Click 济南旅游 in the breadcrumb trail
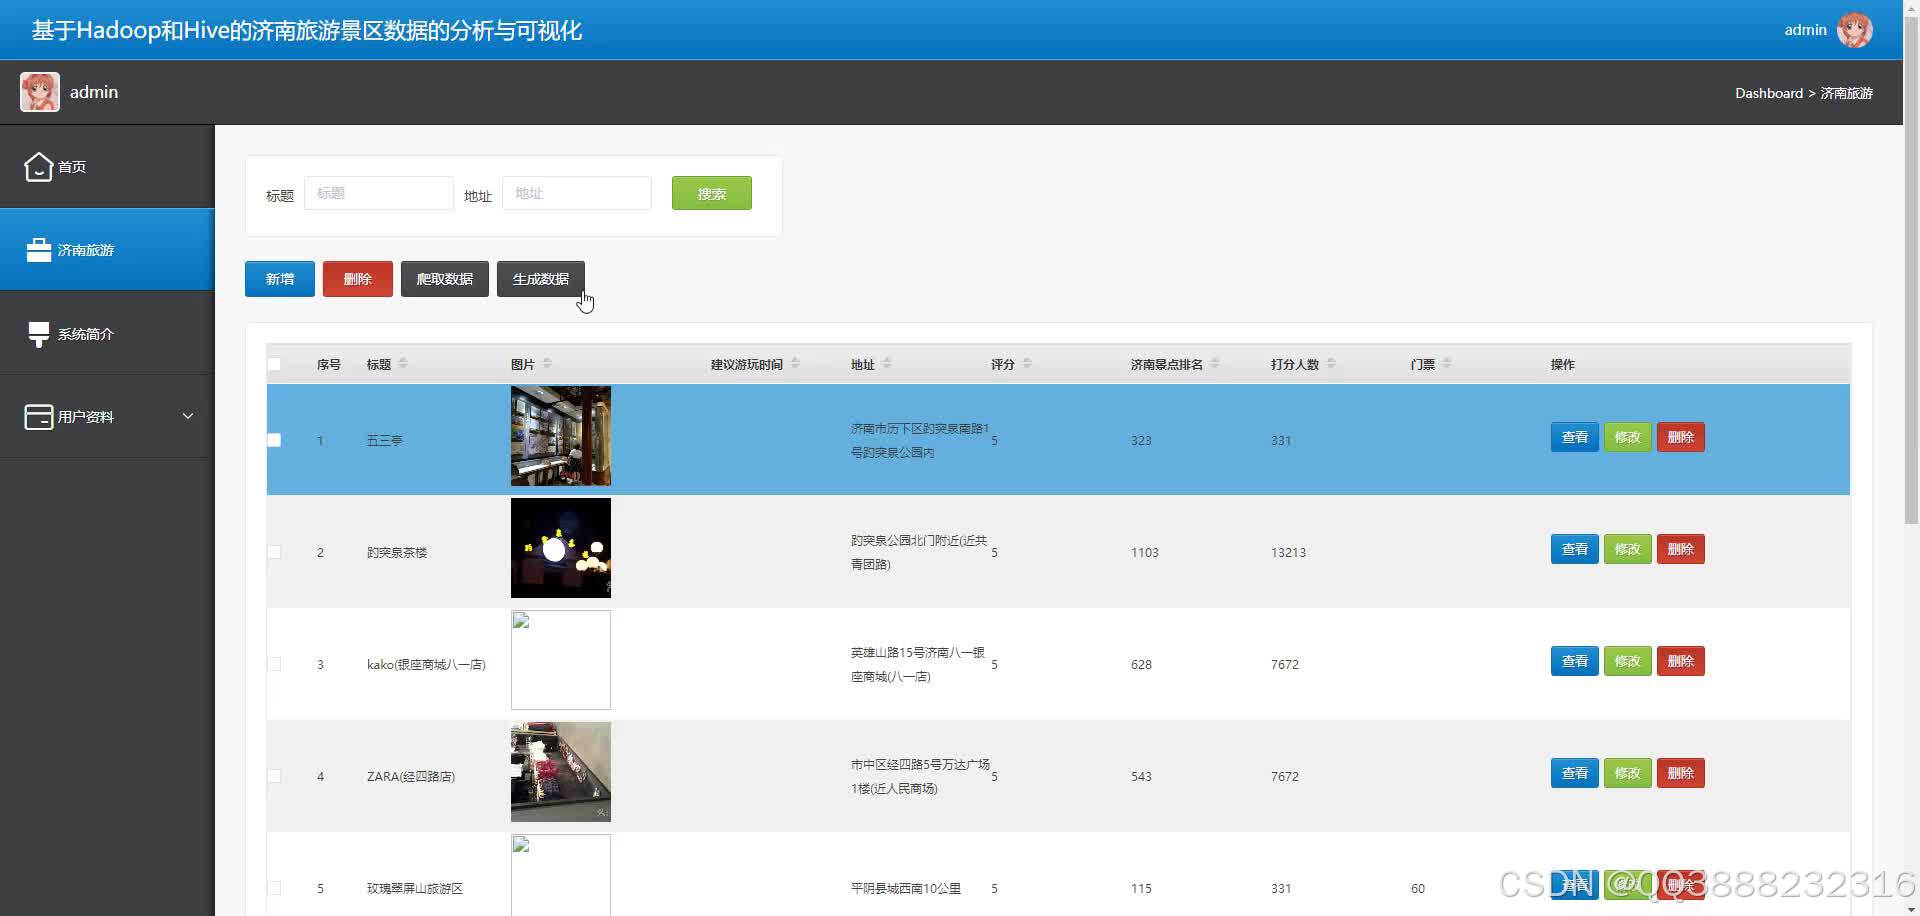The image size is (1920, 916). click(x=1846, y=93)
